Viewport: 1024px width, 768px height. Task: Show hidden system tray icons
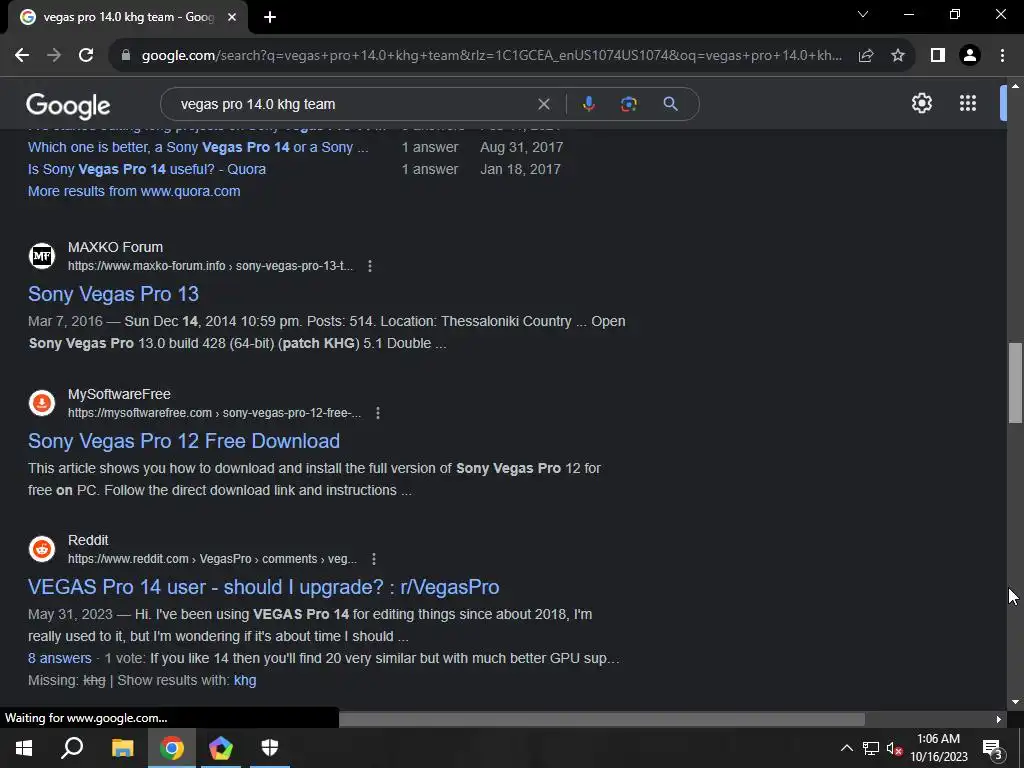click(846, 748)
